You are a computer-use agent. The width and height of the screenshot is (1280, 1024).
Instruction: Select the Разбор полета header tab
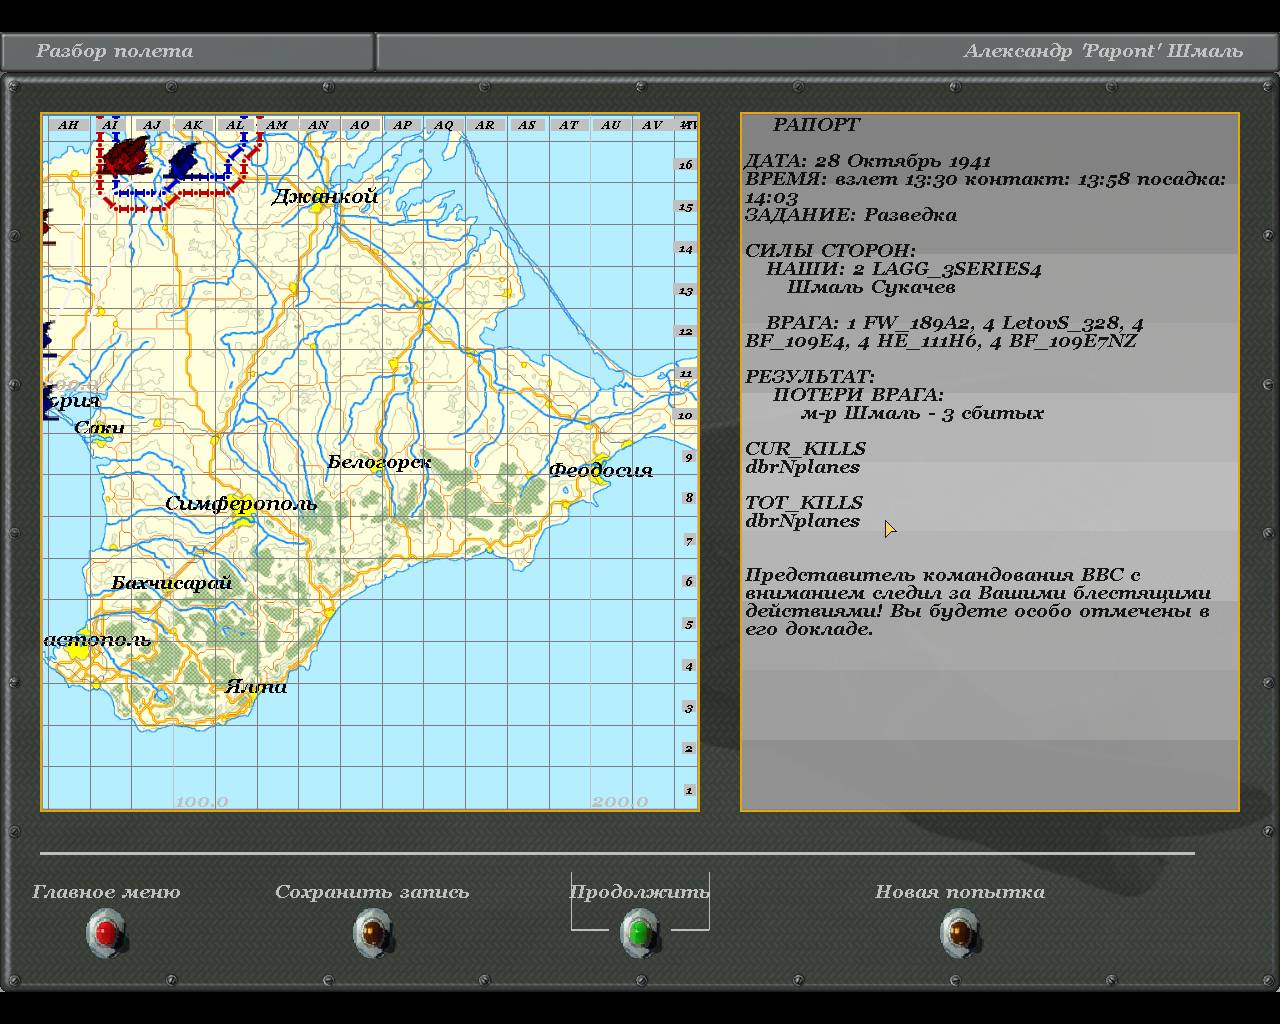tap(115, 51)
